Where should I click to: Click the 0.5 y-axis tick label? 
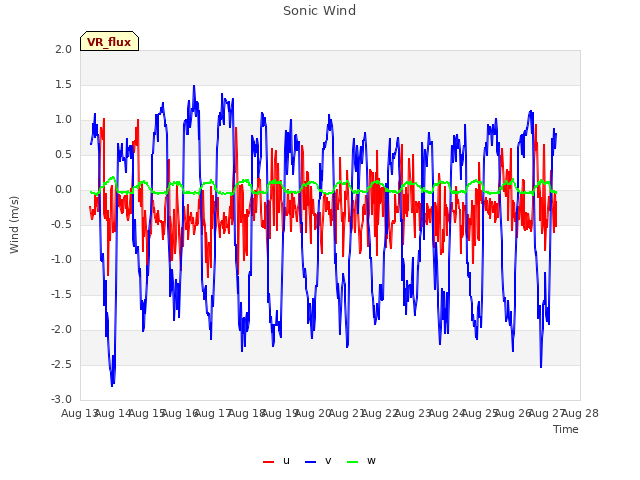(x=63, y=155)
